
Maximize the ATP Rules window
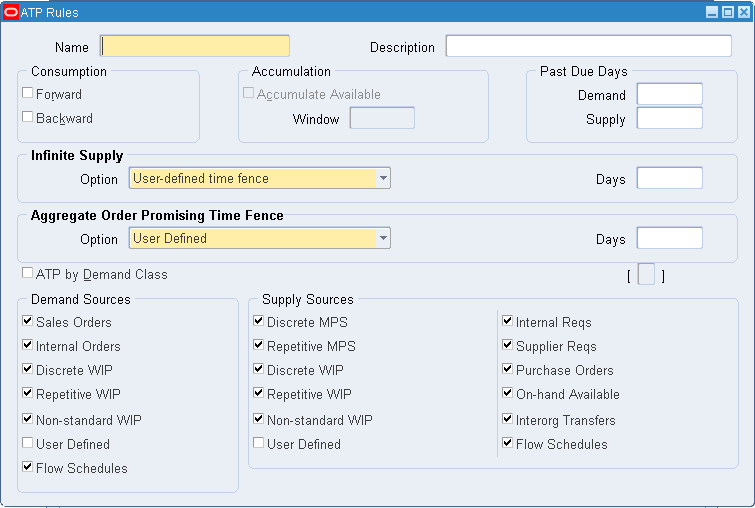728,12
